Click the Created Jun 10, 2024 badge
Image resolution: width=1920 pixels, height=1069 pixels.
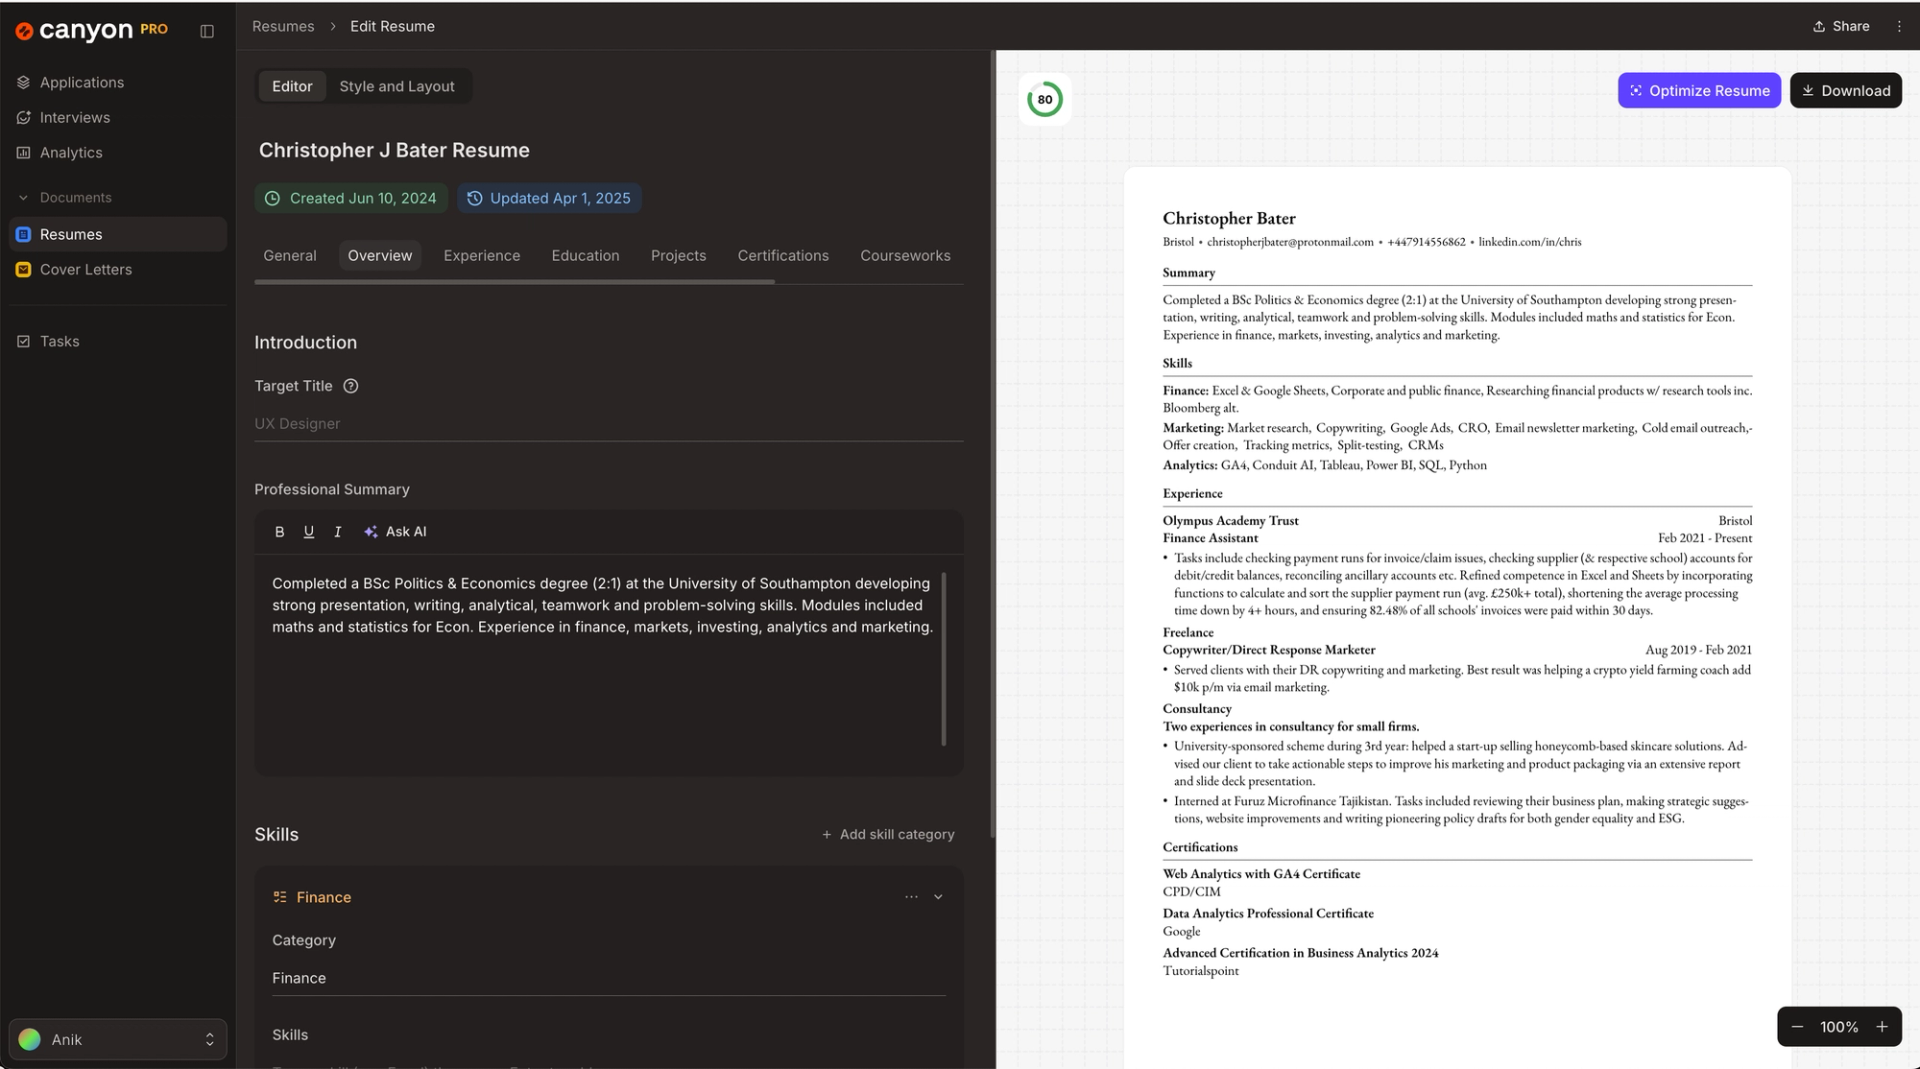point(351,198)
